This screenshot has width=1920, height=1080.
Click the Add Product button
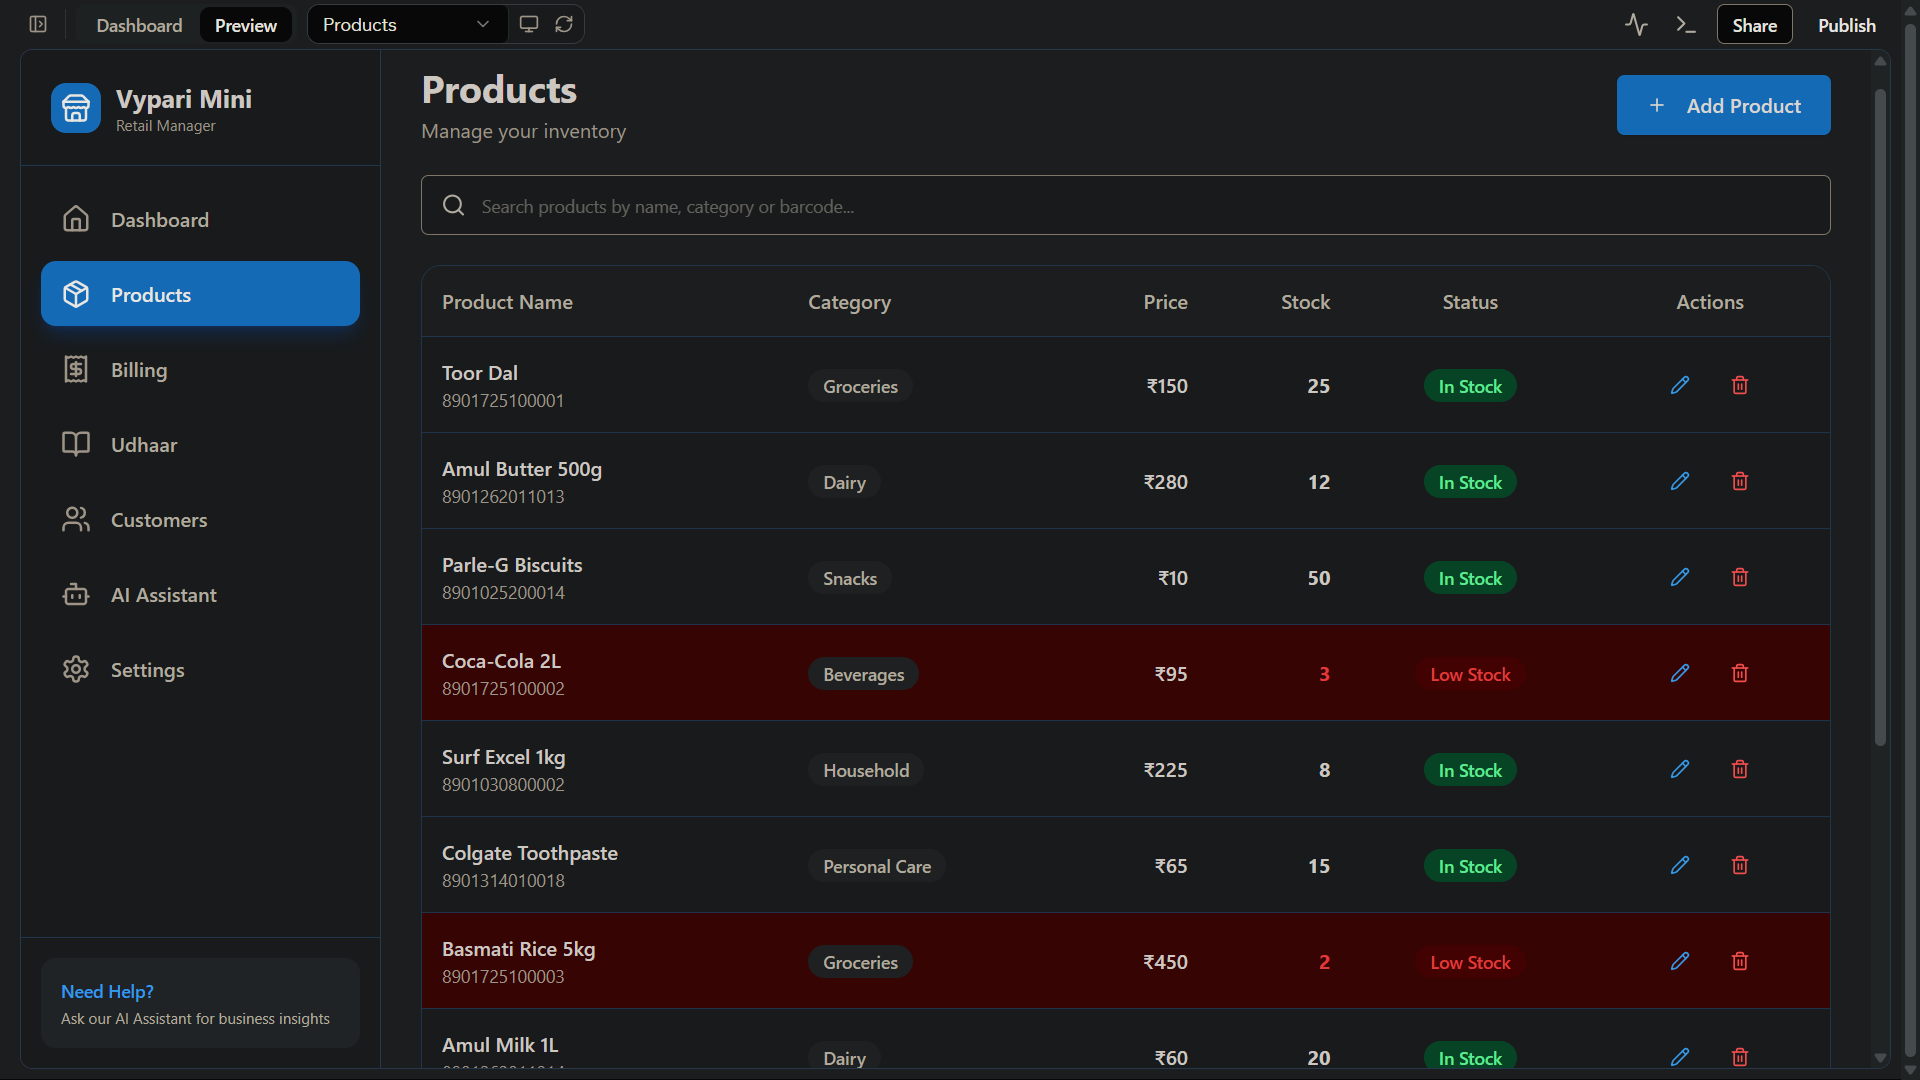pos(1723,105)
